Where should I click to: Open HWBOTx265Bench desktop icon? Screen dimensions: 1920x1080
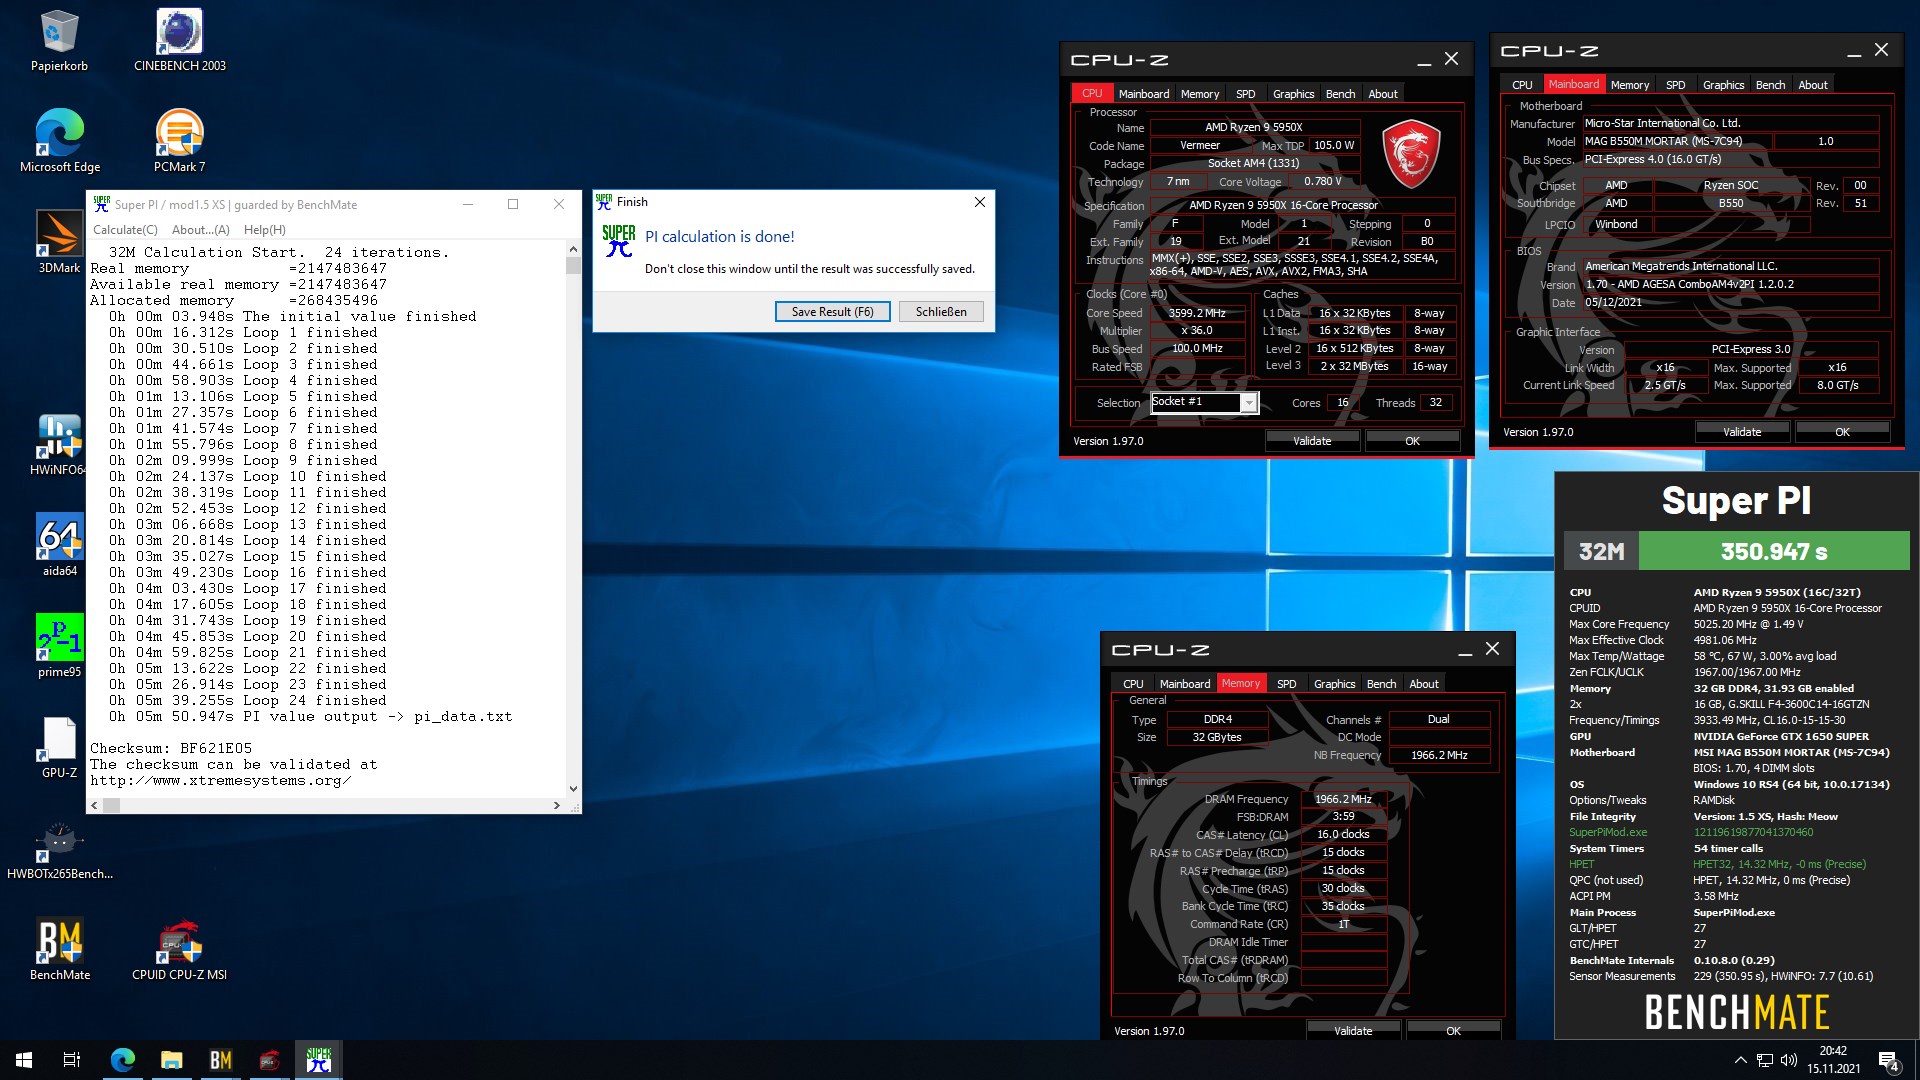pos(59,848)
